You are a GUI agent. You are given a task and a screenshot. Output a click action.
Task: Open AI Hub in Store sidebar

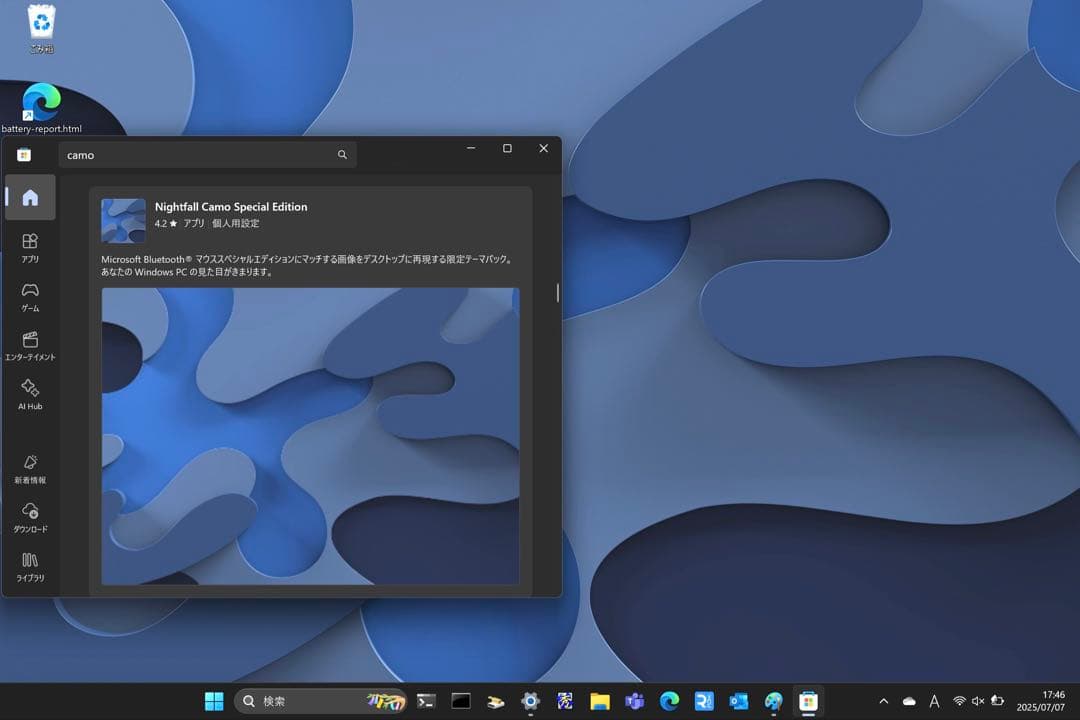click(30, 395)
